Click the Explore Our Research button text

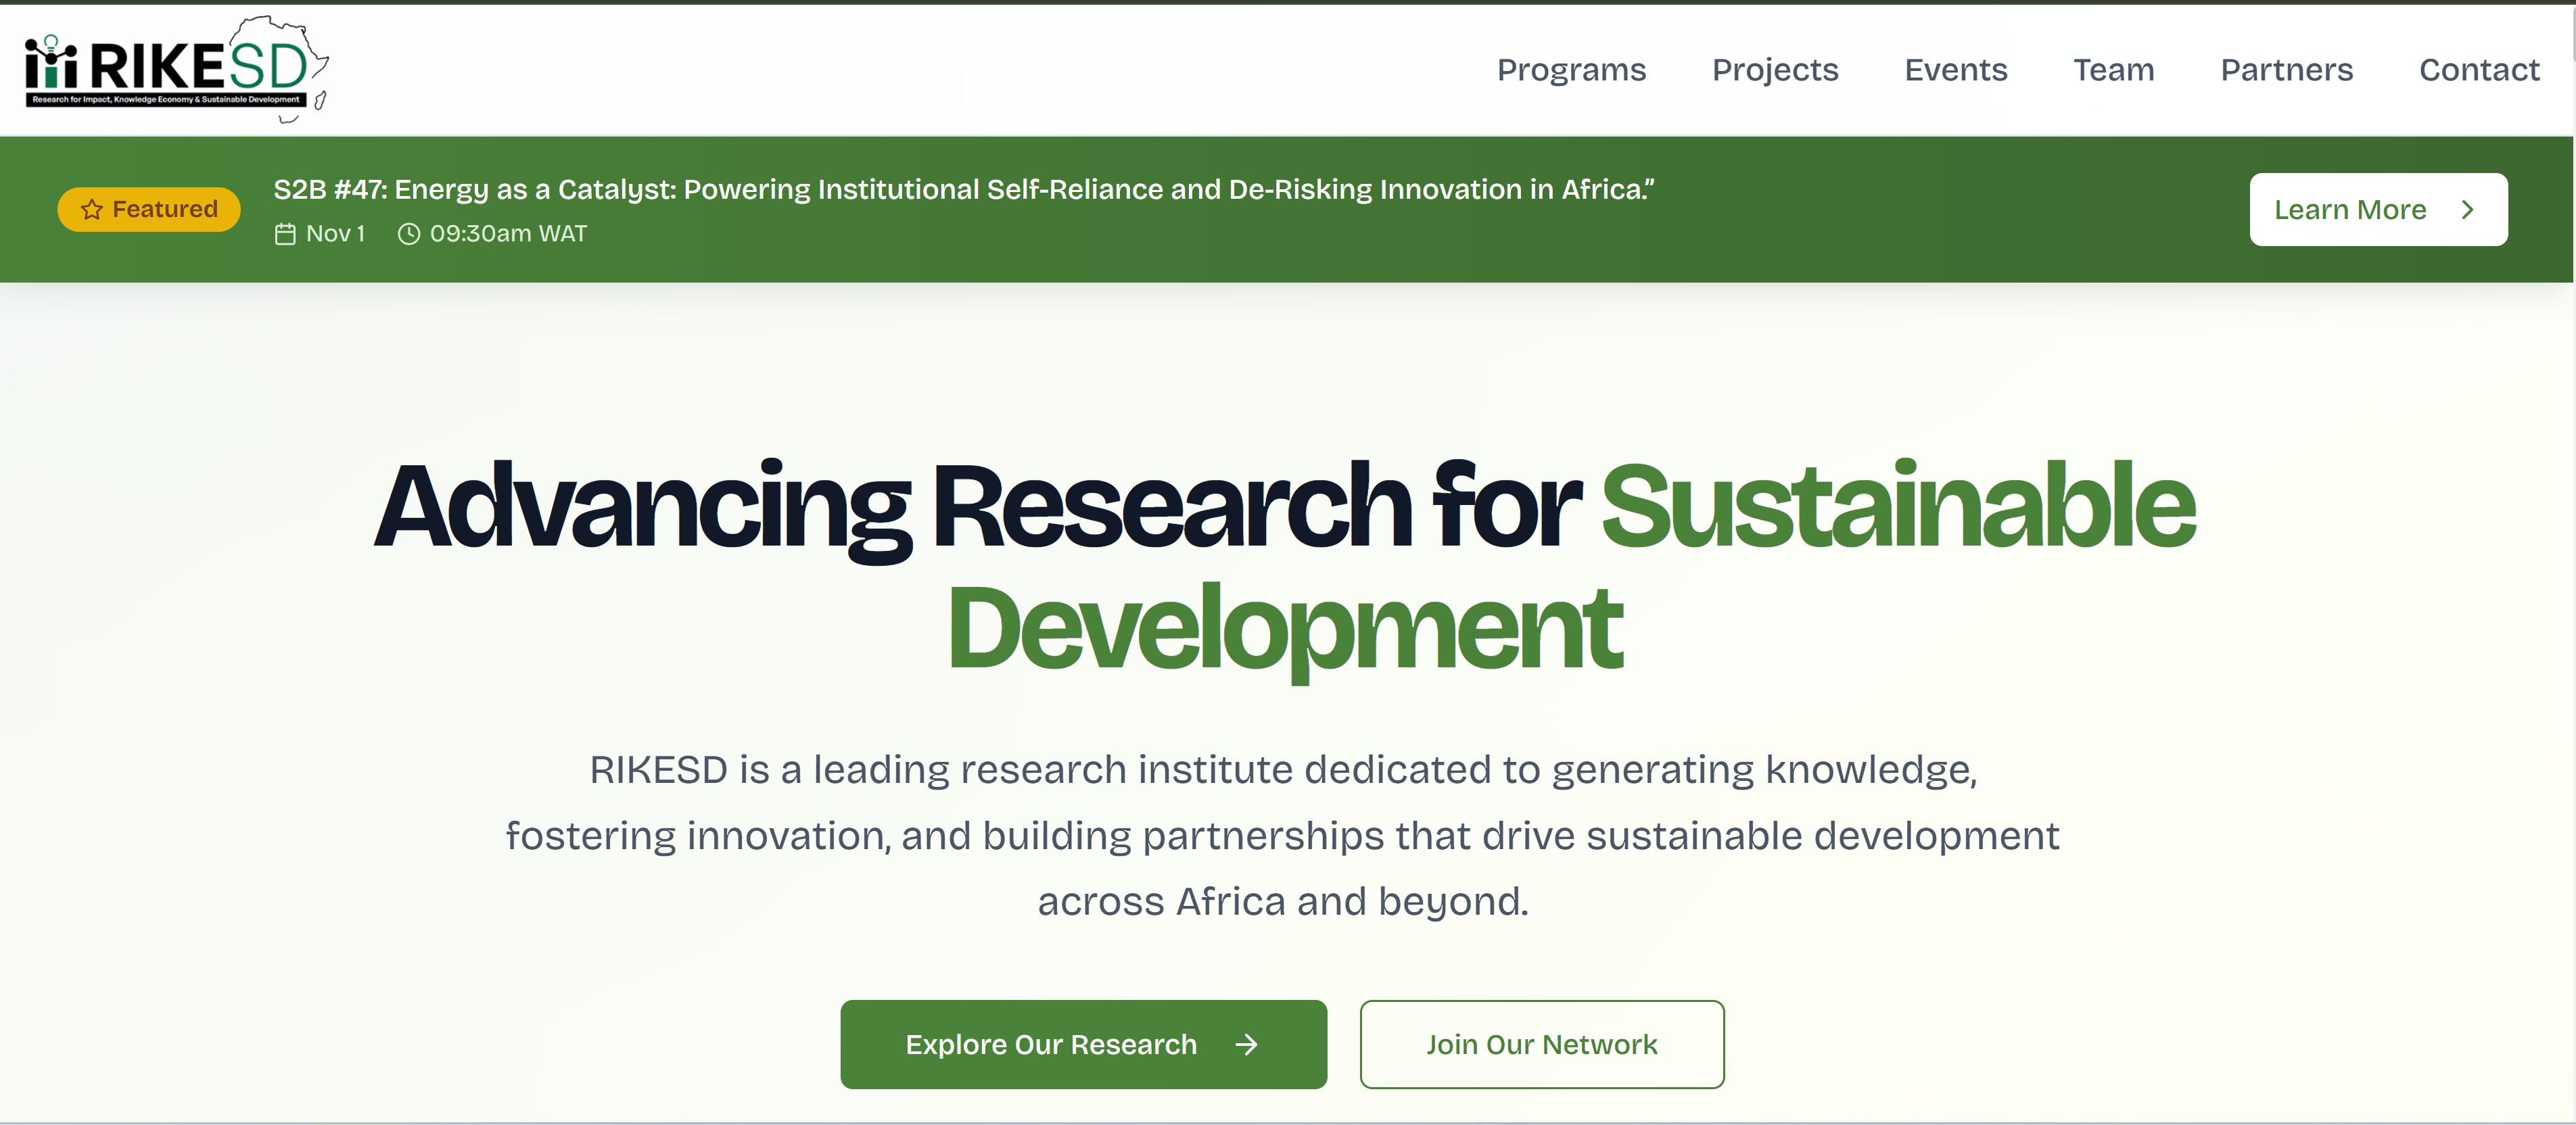[1050, 1045]
